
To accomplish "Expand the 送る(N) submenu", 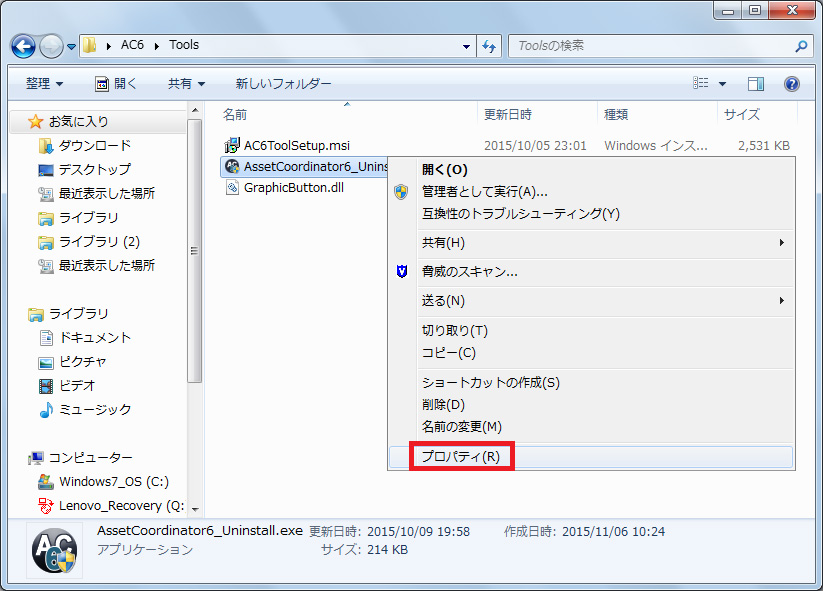I will coord(592,301).
